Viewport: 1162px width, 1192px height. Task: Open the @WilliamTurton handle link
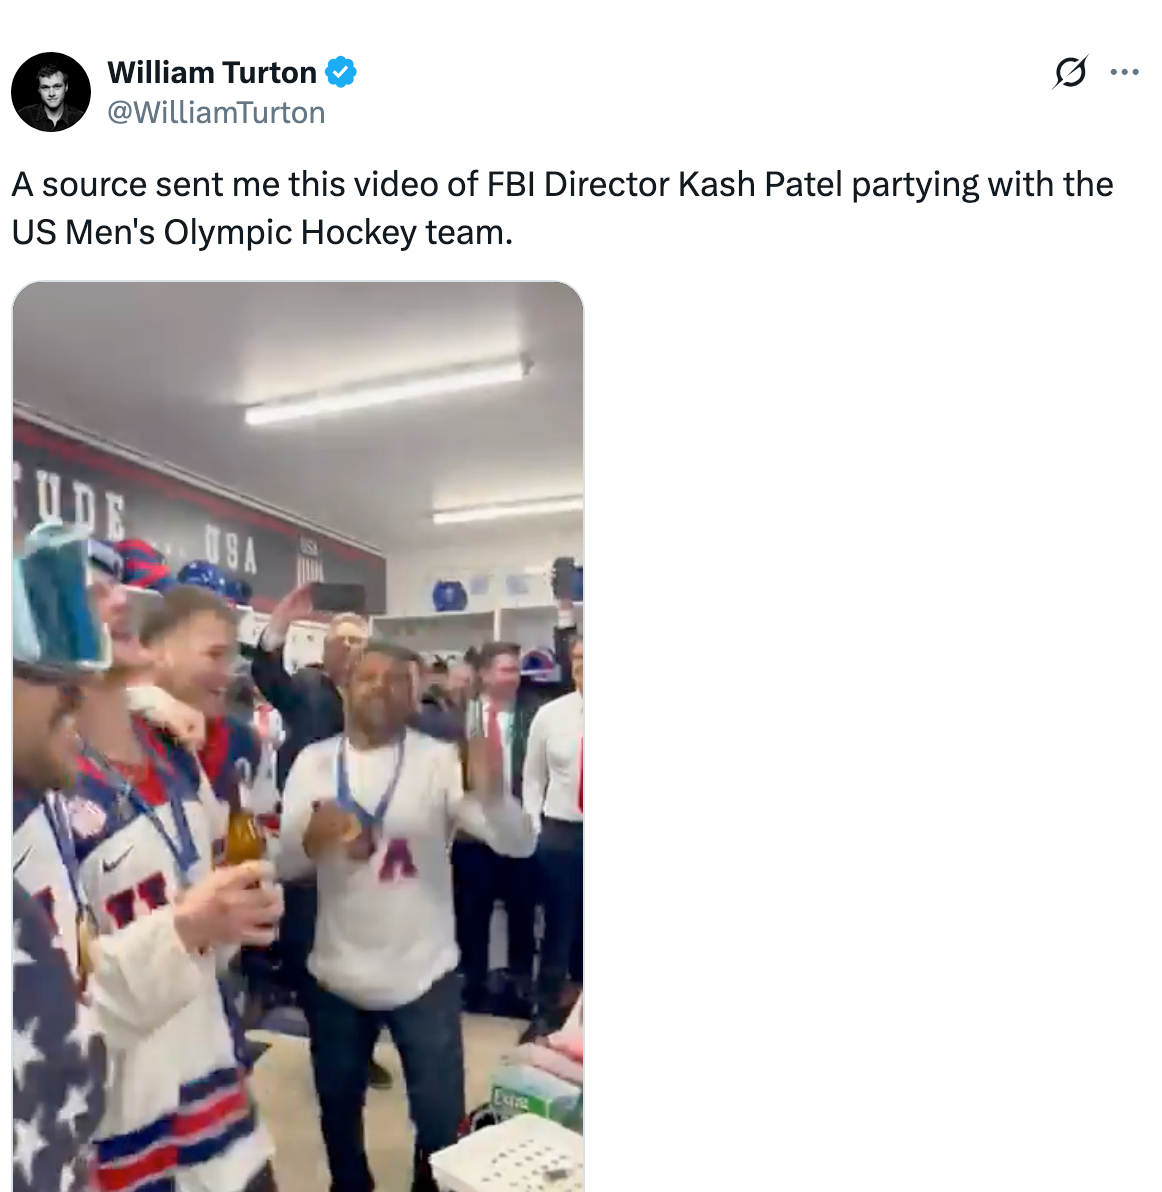click(216, 113)
